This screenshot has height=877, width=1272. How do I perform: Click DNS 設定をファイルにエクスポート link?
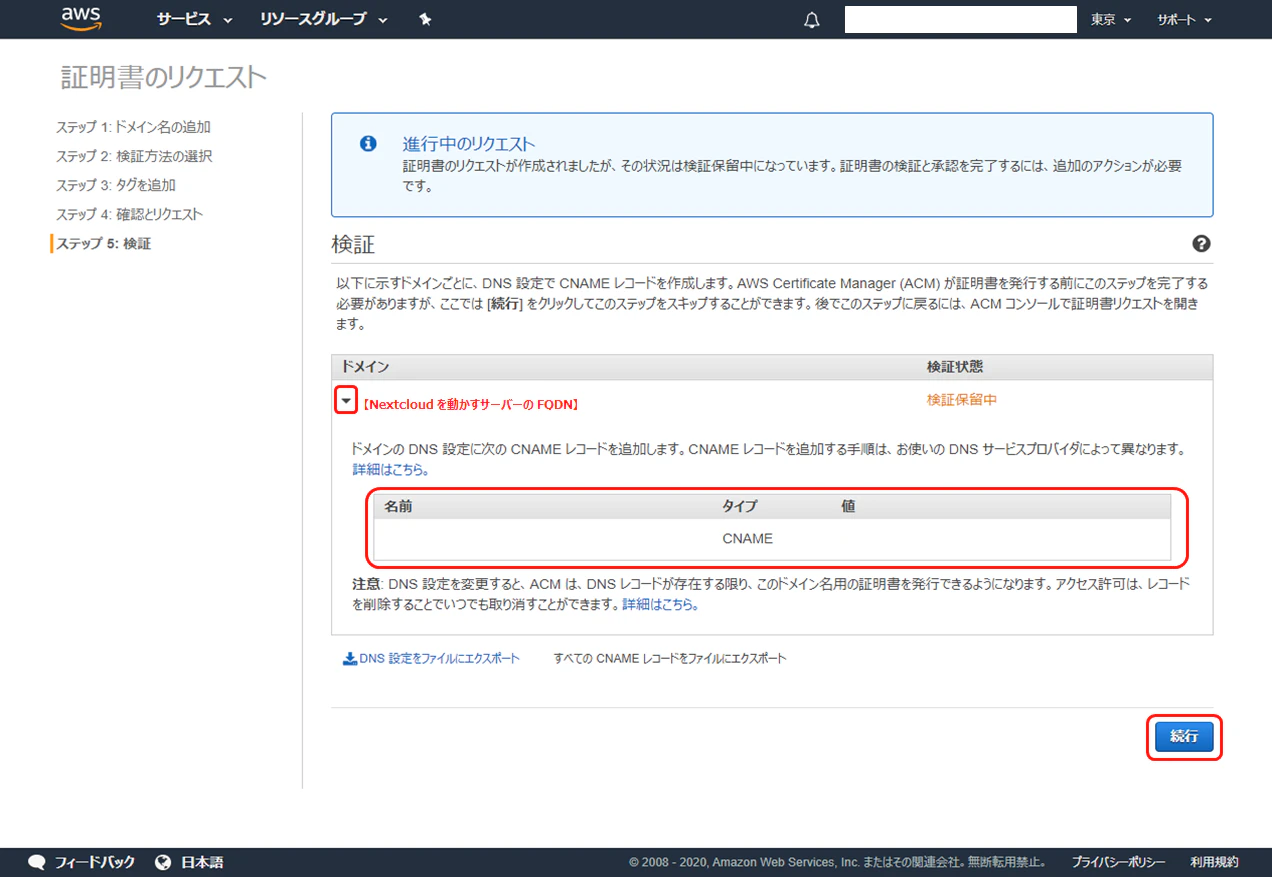pyautogui.click(x=439, y=658)
